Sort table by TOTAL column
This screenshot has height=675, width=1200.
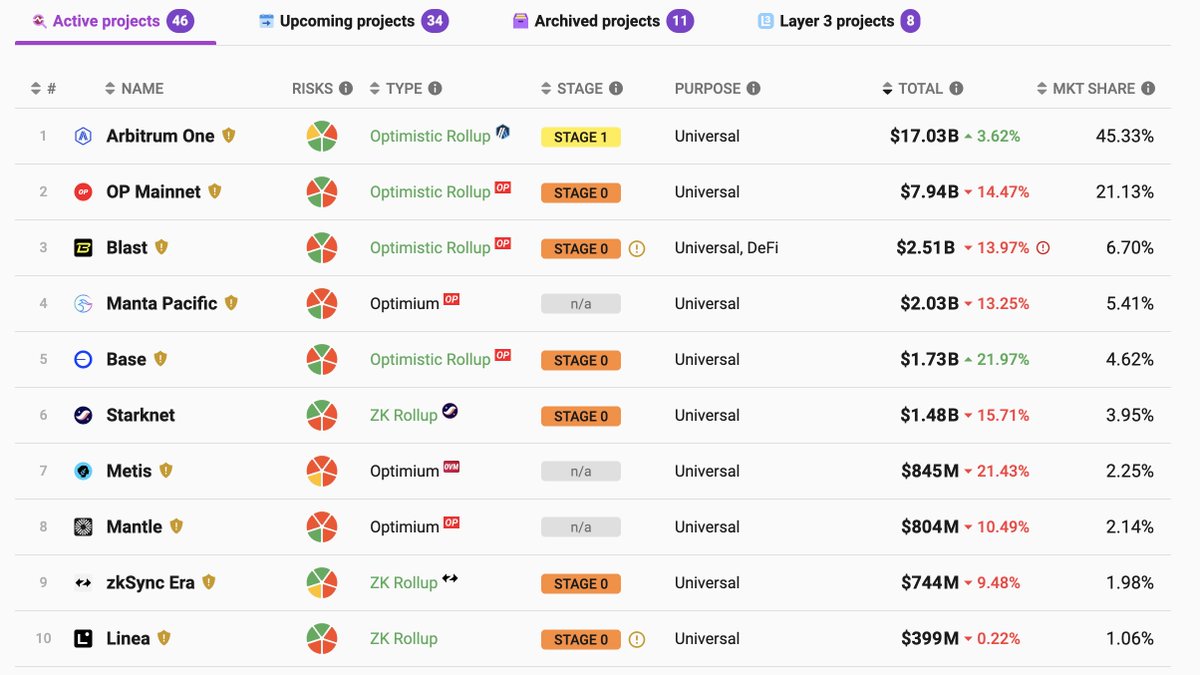pyautogui.click(x=912, y=88)
